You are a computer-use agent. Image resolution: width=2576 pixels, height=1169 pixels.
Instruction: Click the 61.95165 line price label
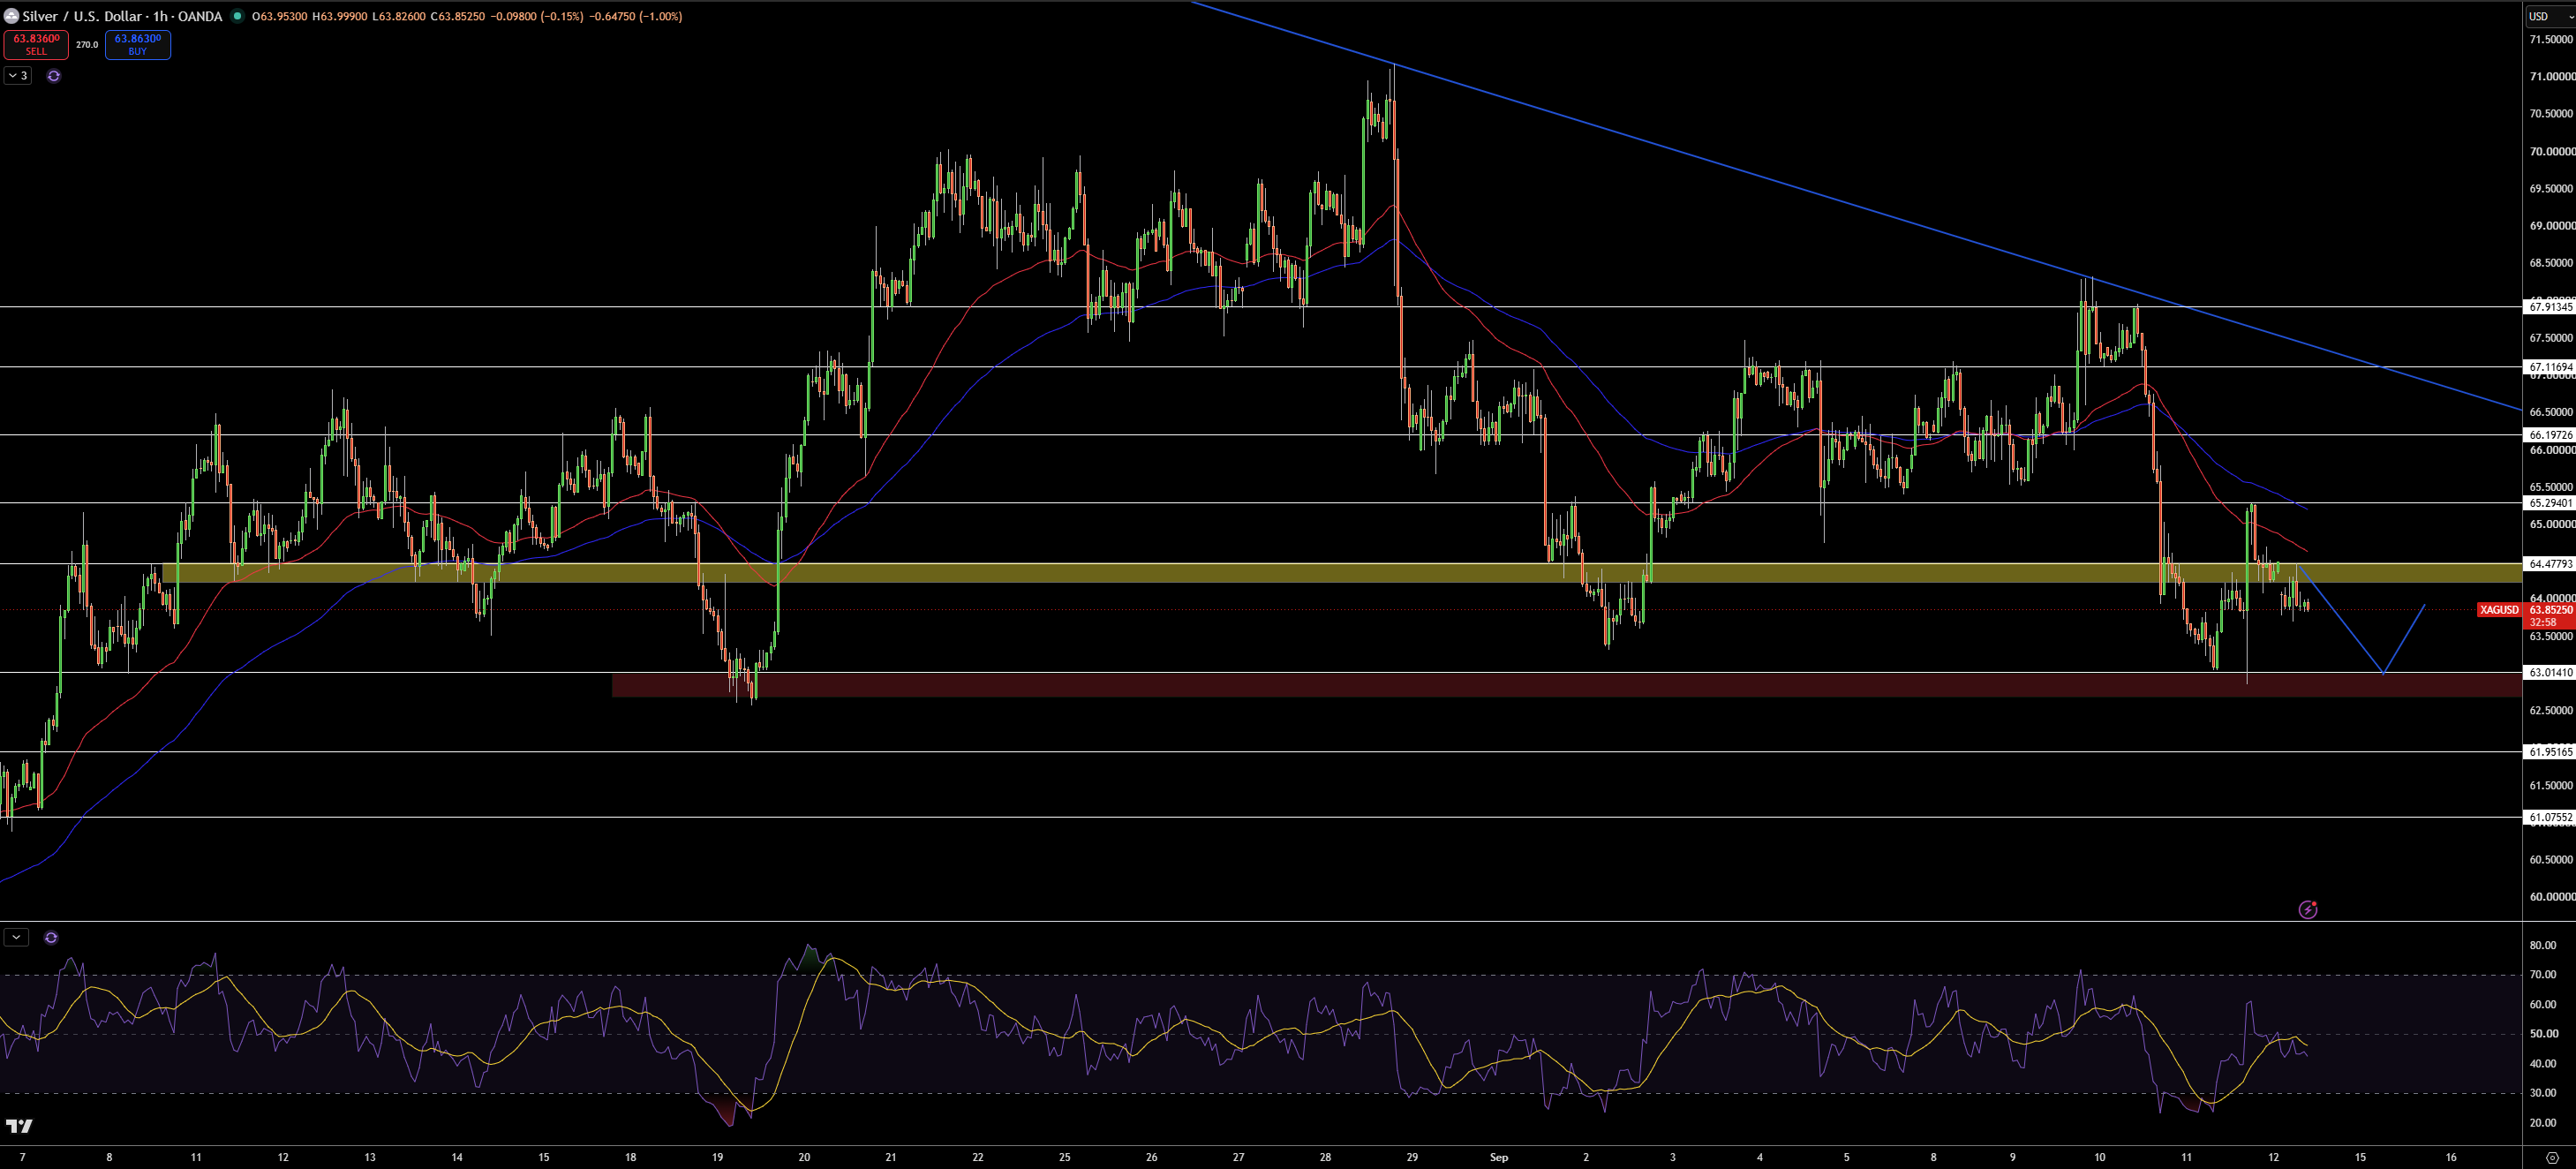point(2550,752)
